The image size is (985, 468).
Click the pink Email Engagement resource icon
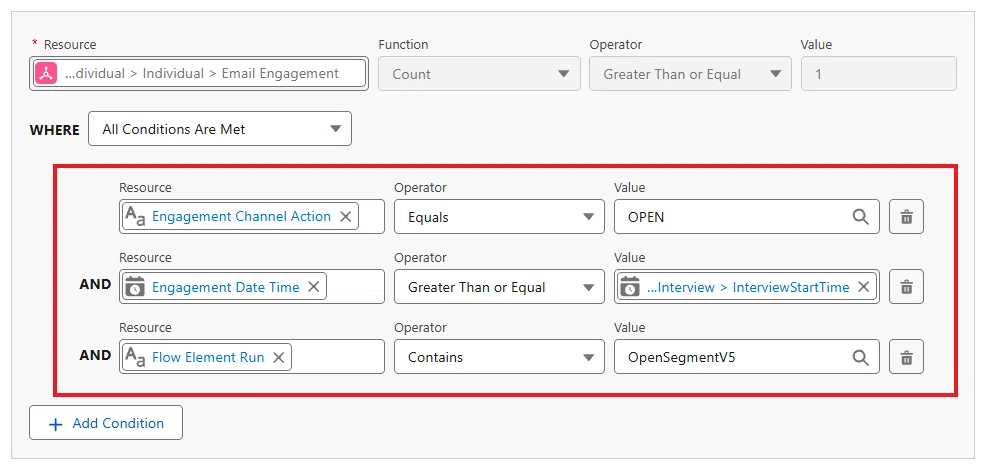point(46,73)
